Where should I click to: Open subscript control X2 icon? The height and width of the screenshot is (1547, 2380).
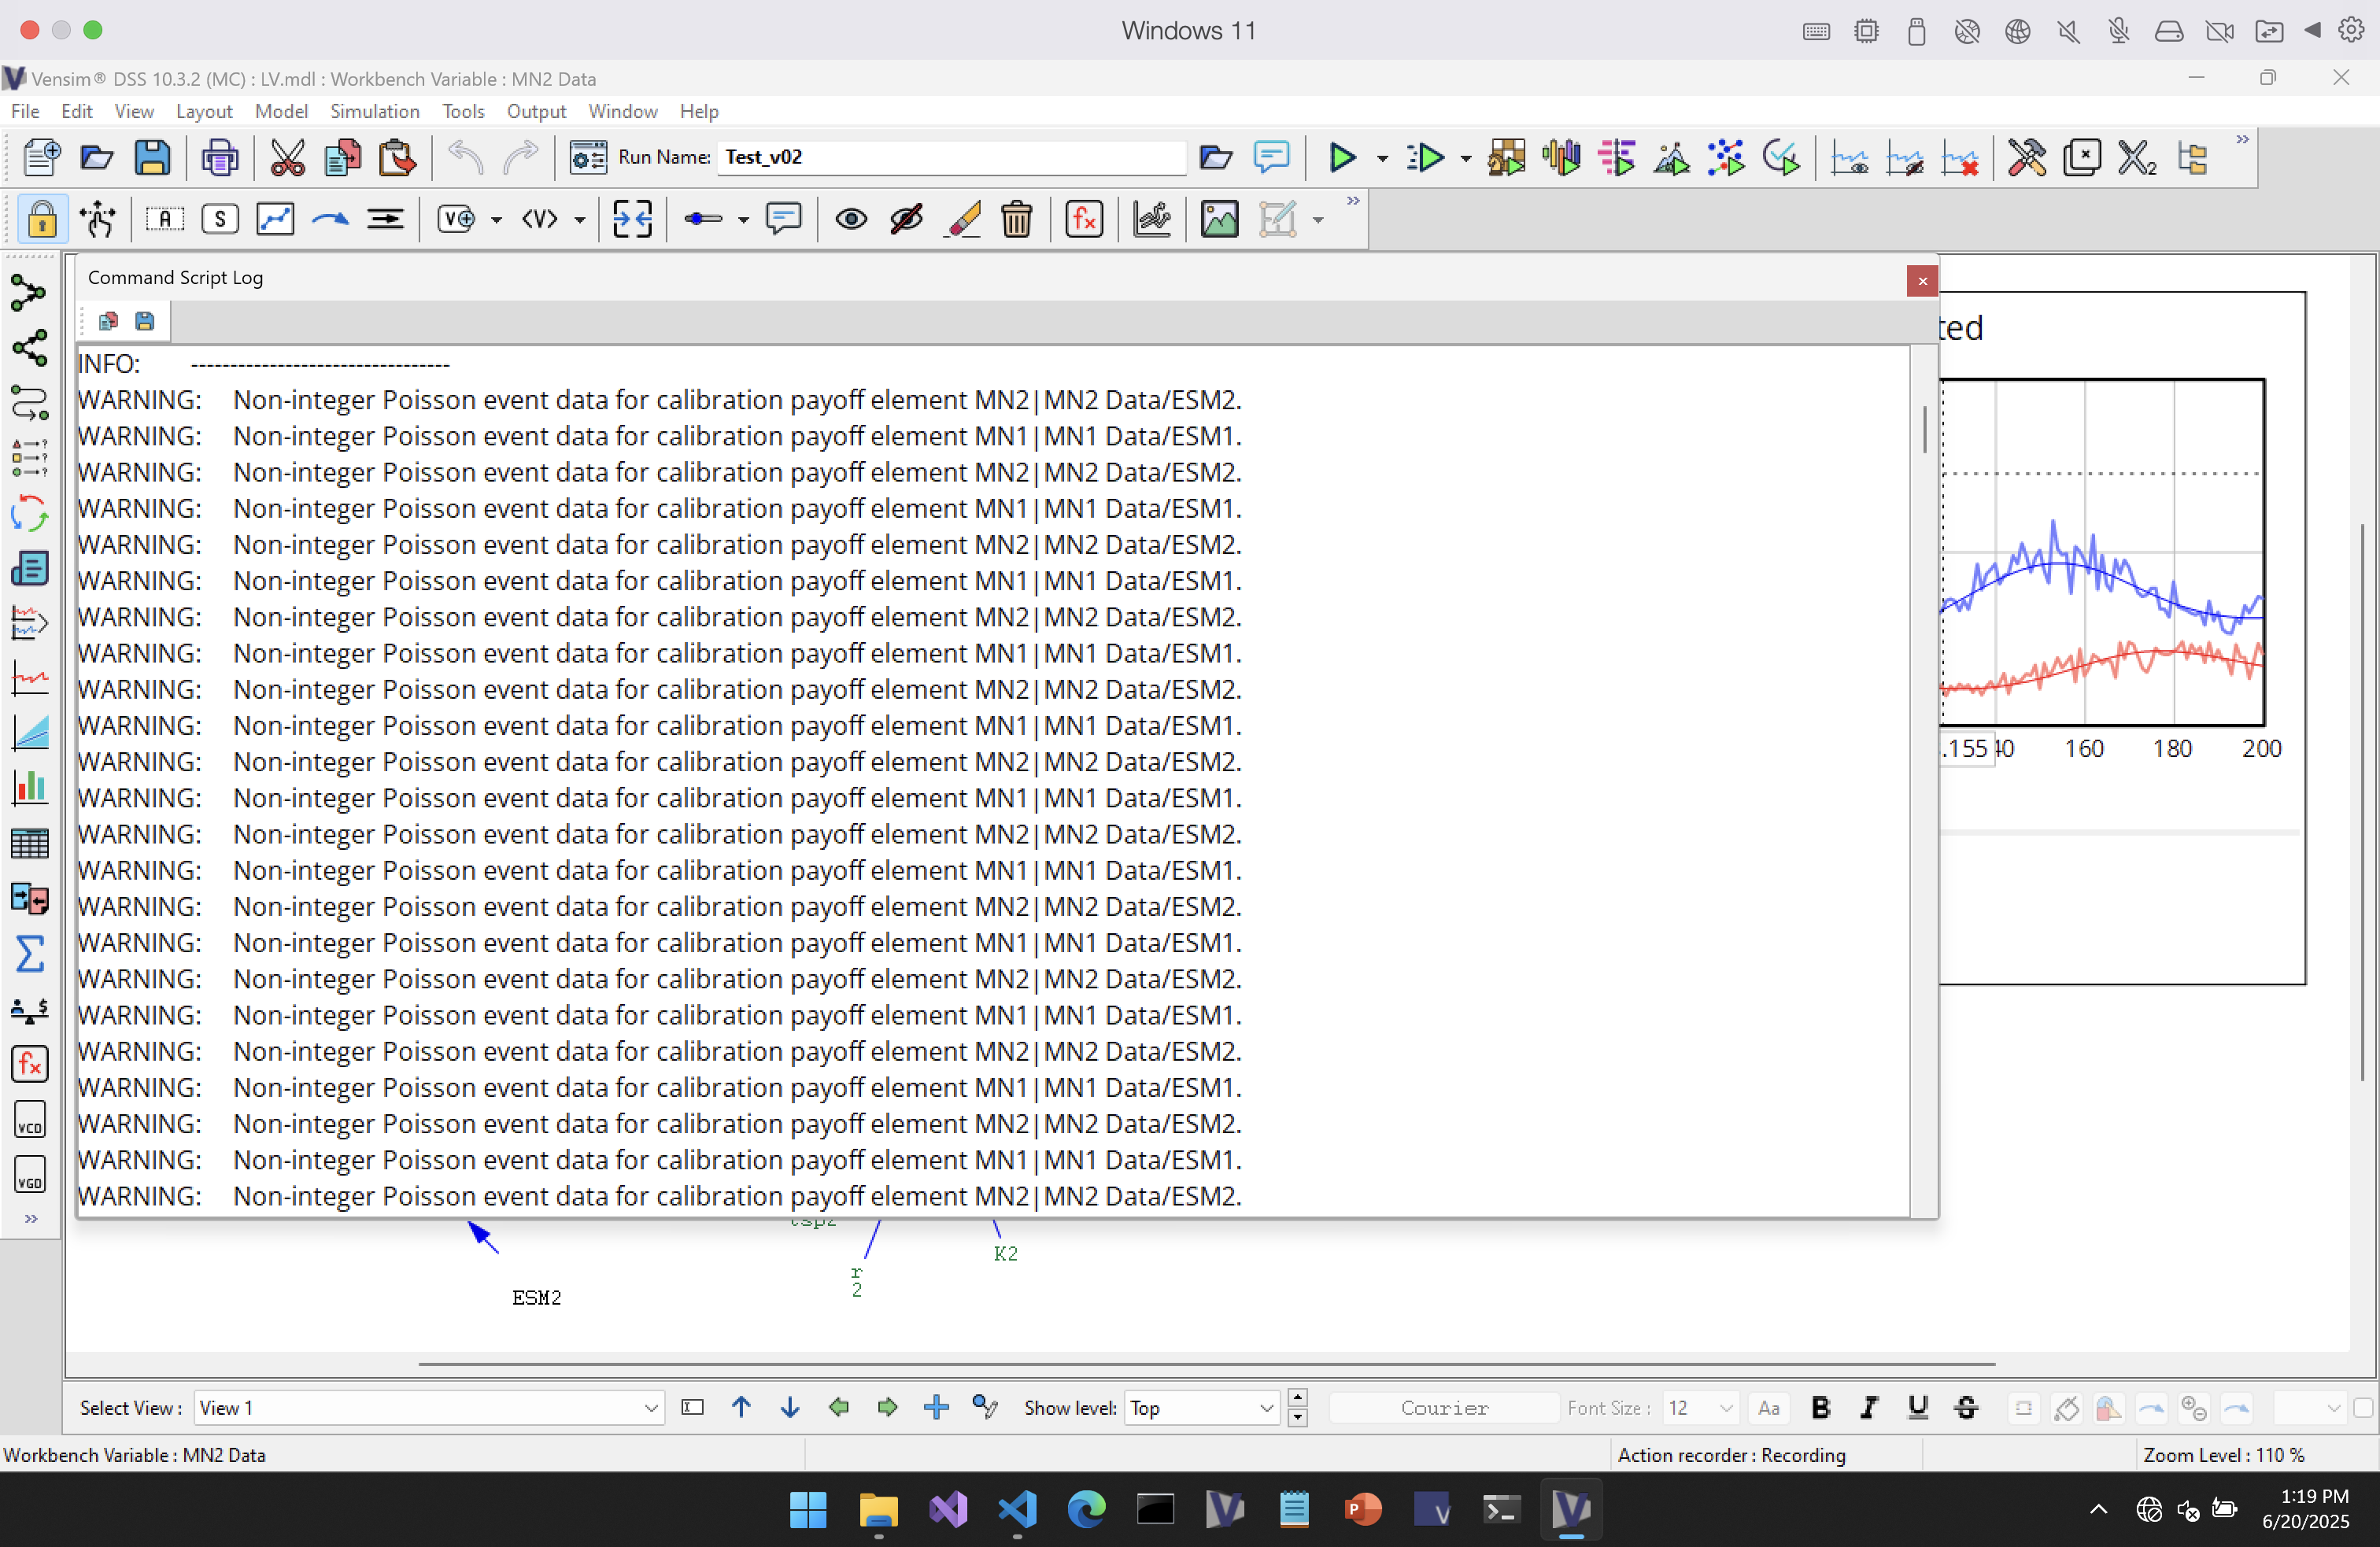pos(2136,157)
